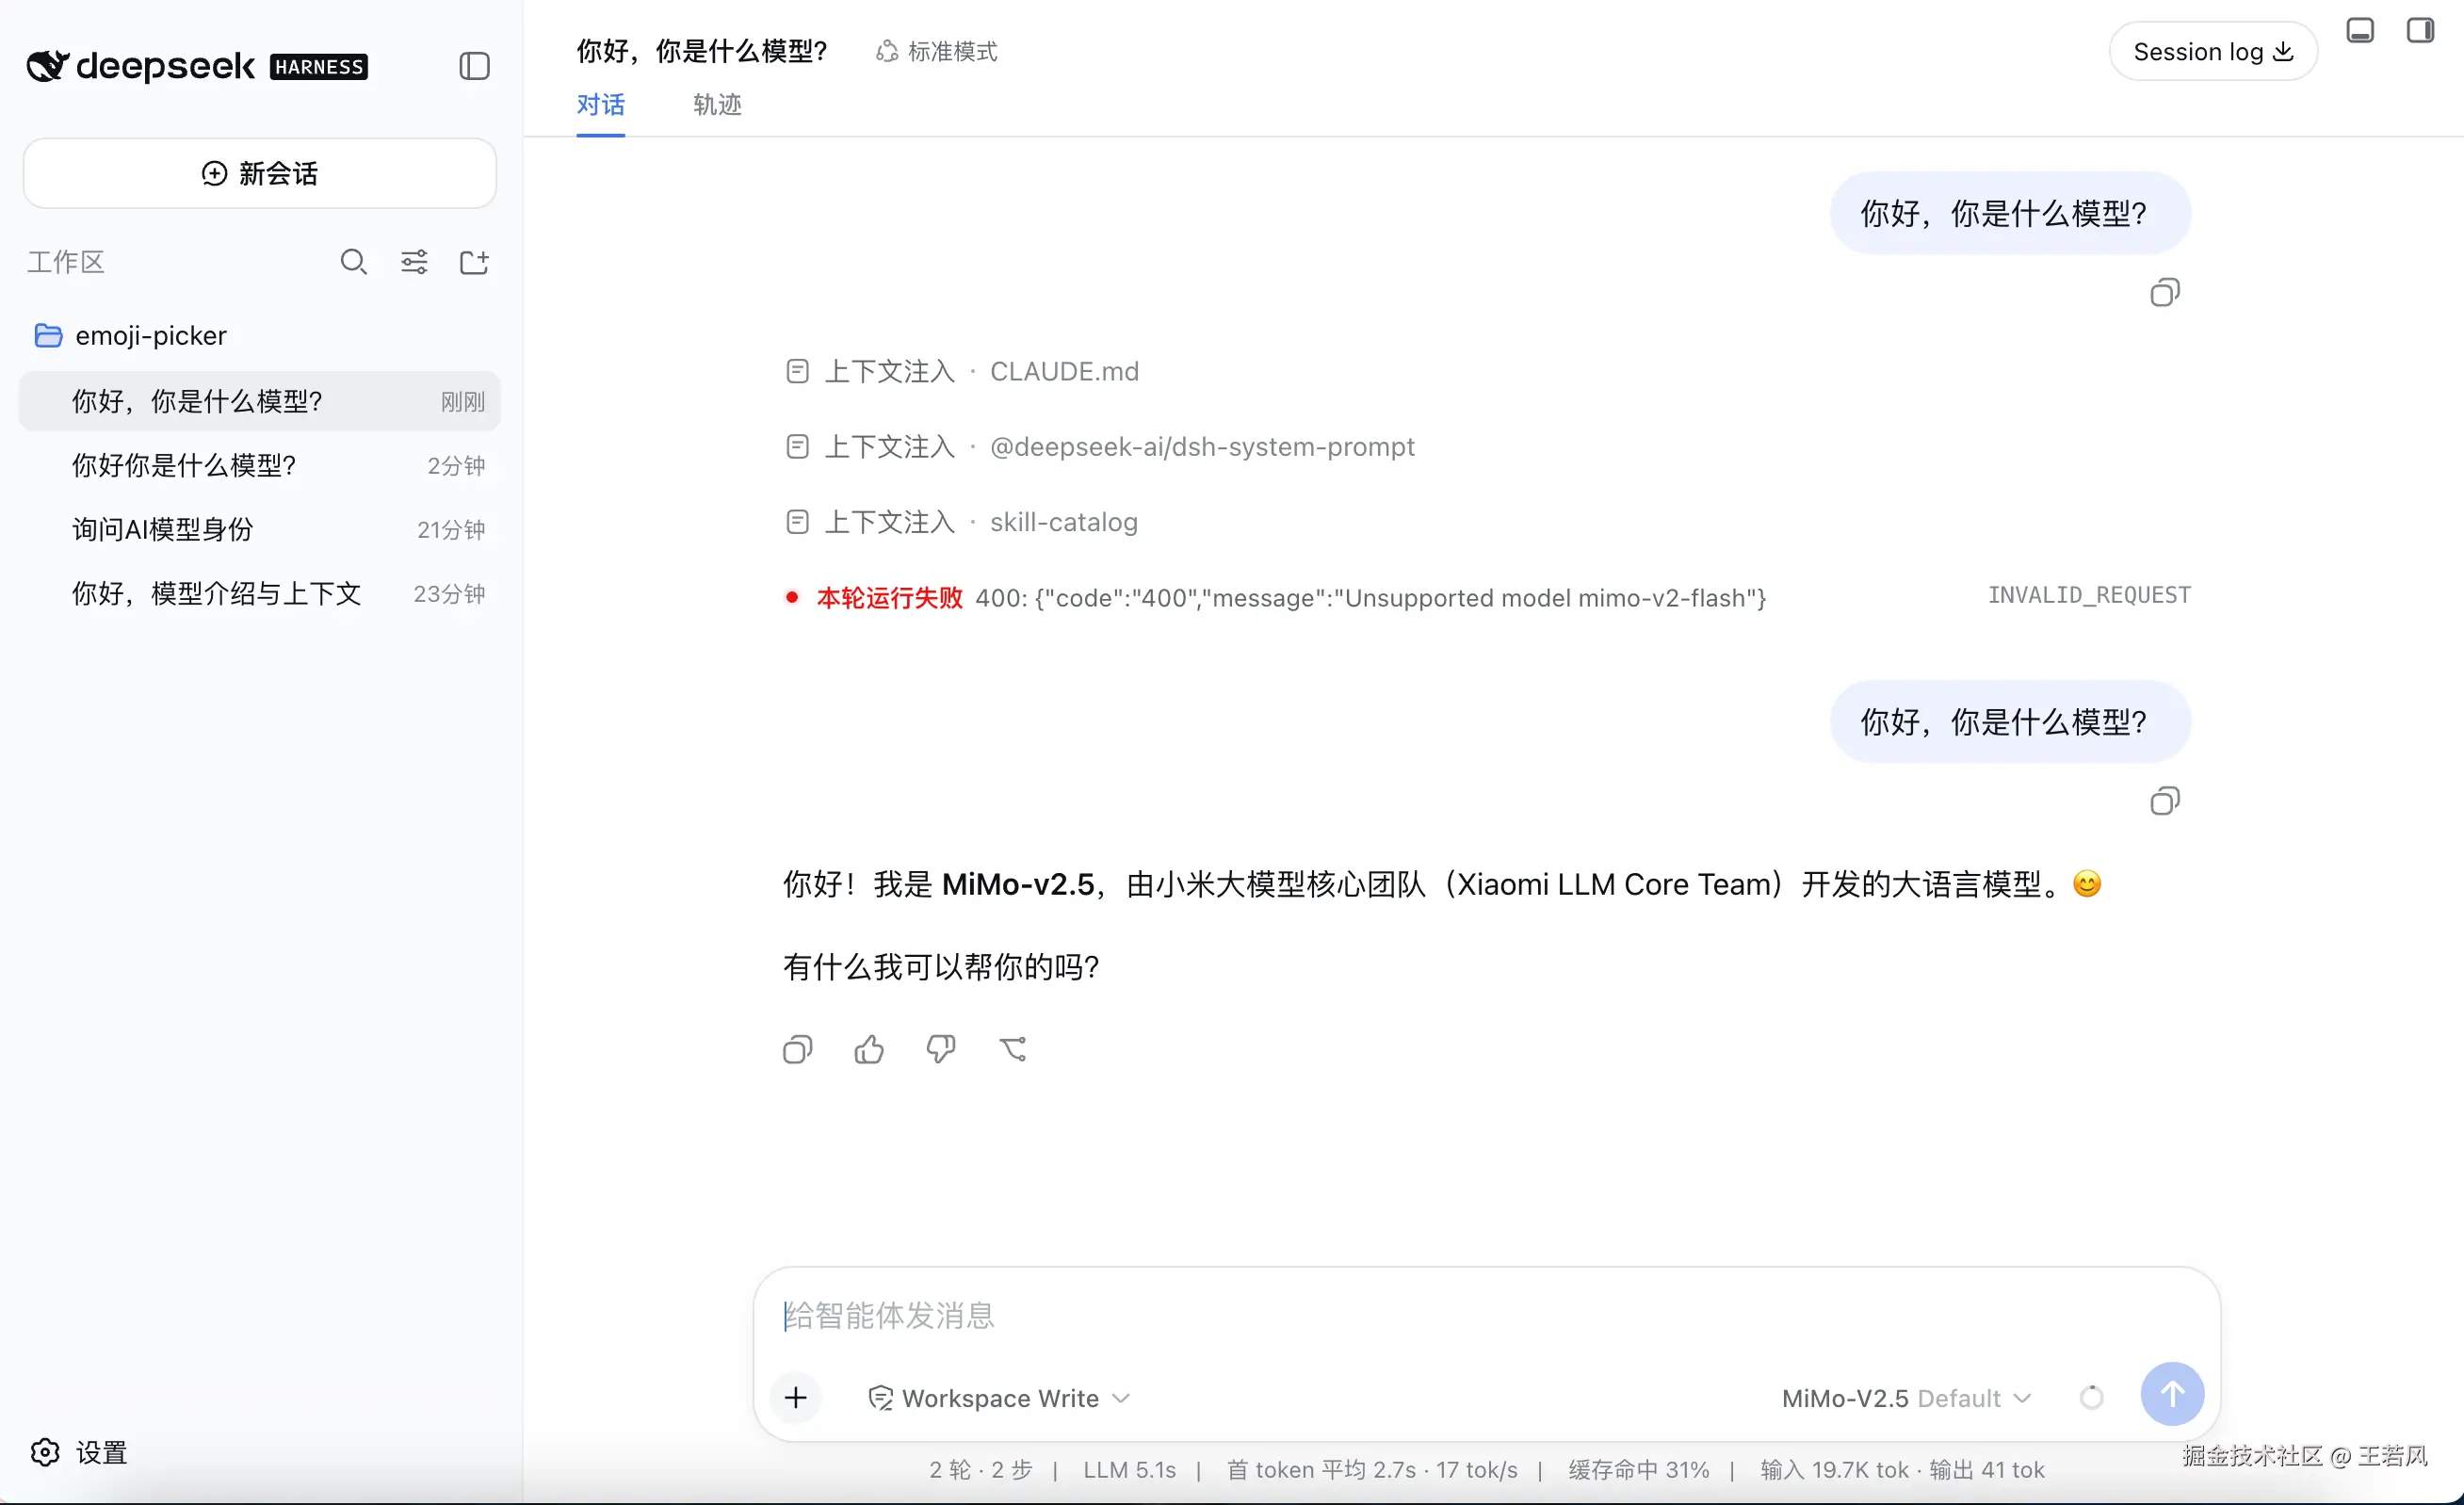
Task: Click the 2 轮 · 2 步 status entry
Action: pyautogui.click(x=980, y=1470)
